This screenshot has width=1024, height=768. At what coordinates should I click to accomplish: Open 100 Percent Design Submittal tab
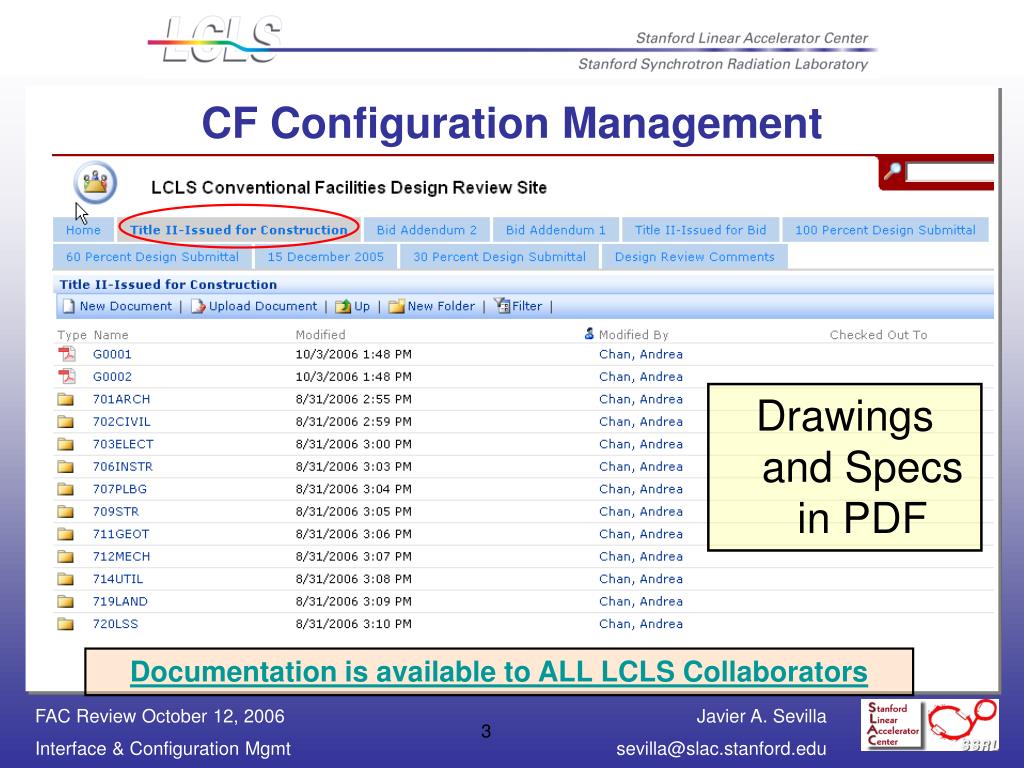(885, 230)
